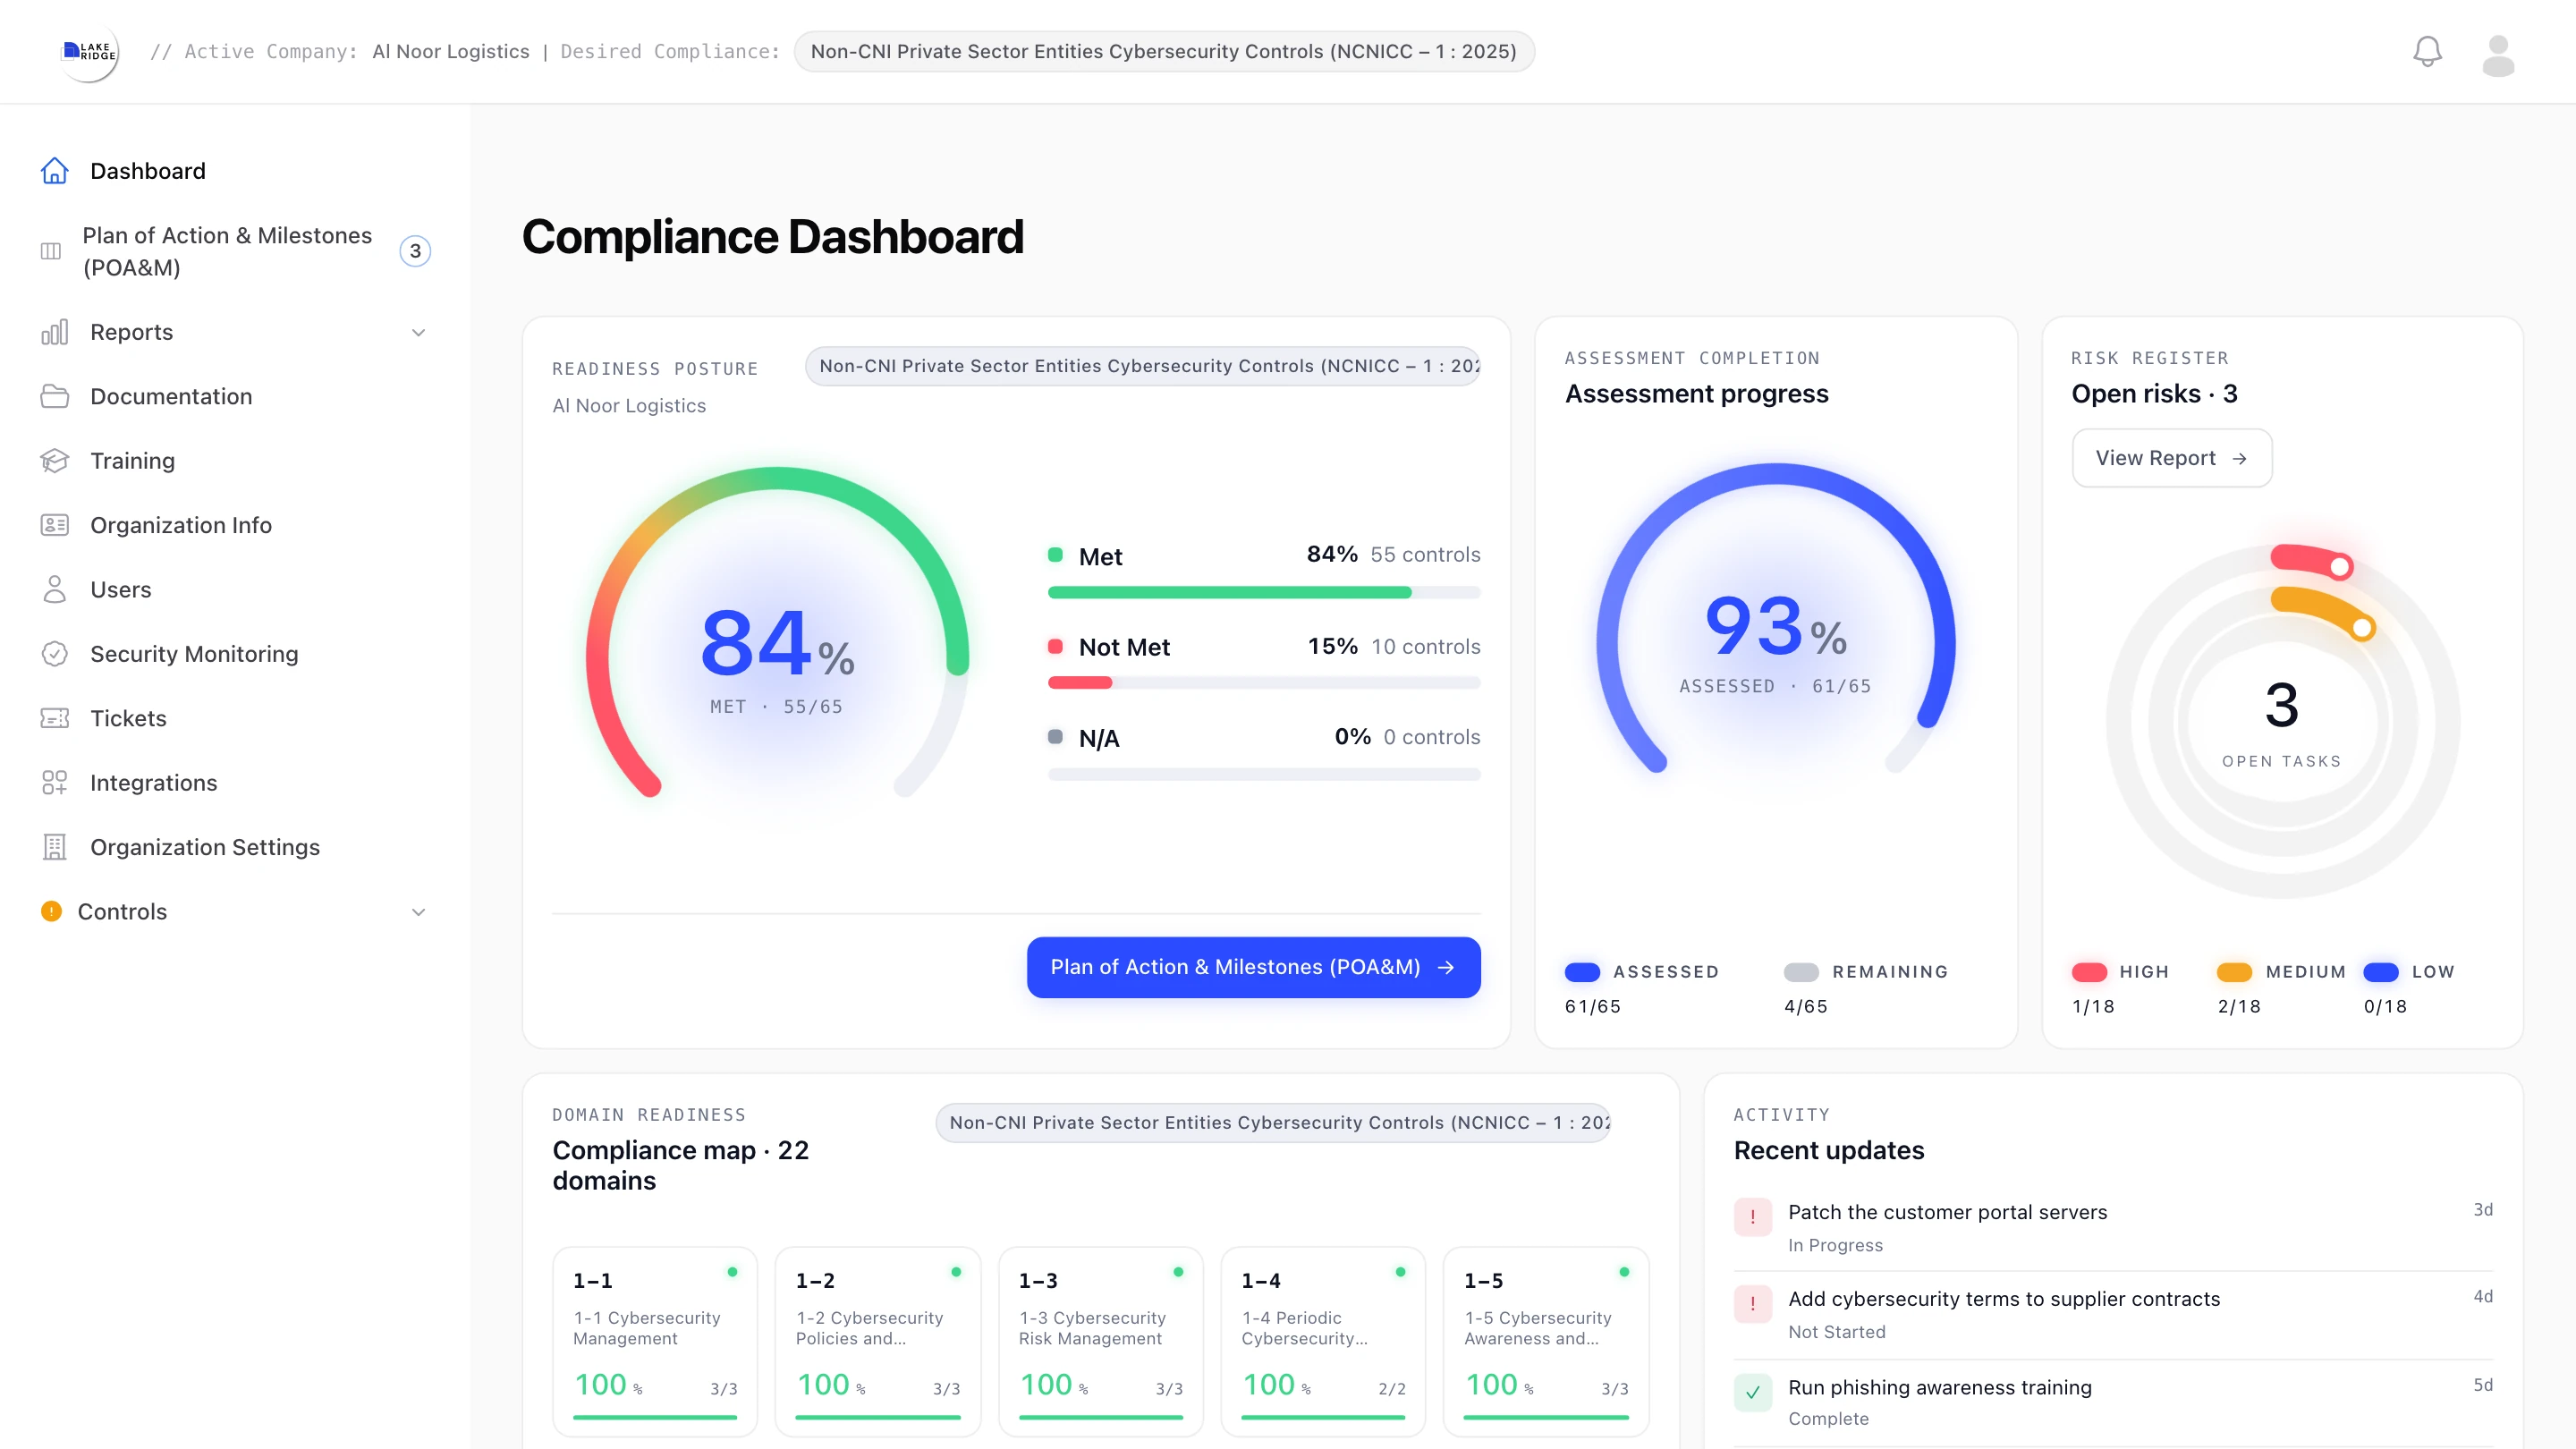Image resolution: width=2576 pixels, height=1449 pixels.
Task: Click View Report in Risk Register
Action: click(2172, 458)
